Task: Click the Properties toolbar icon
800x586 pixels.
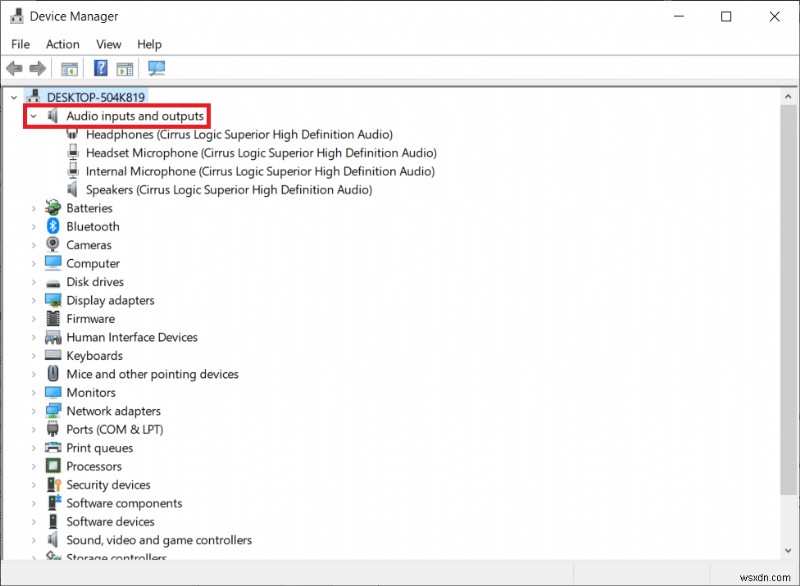Action: point(123,68)
